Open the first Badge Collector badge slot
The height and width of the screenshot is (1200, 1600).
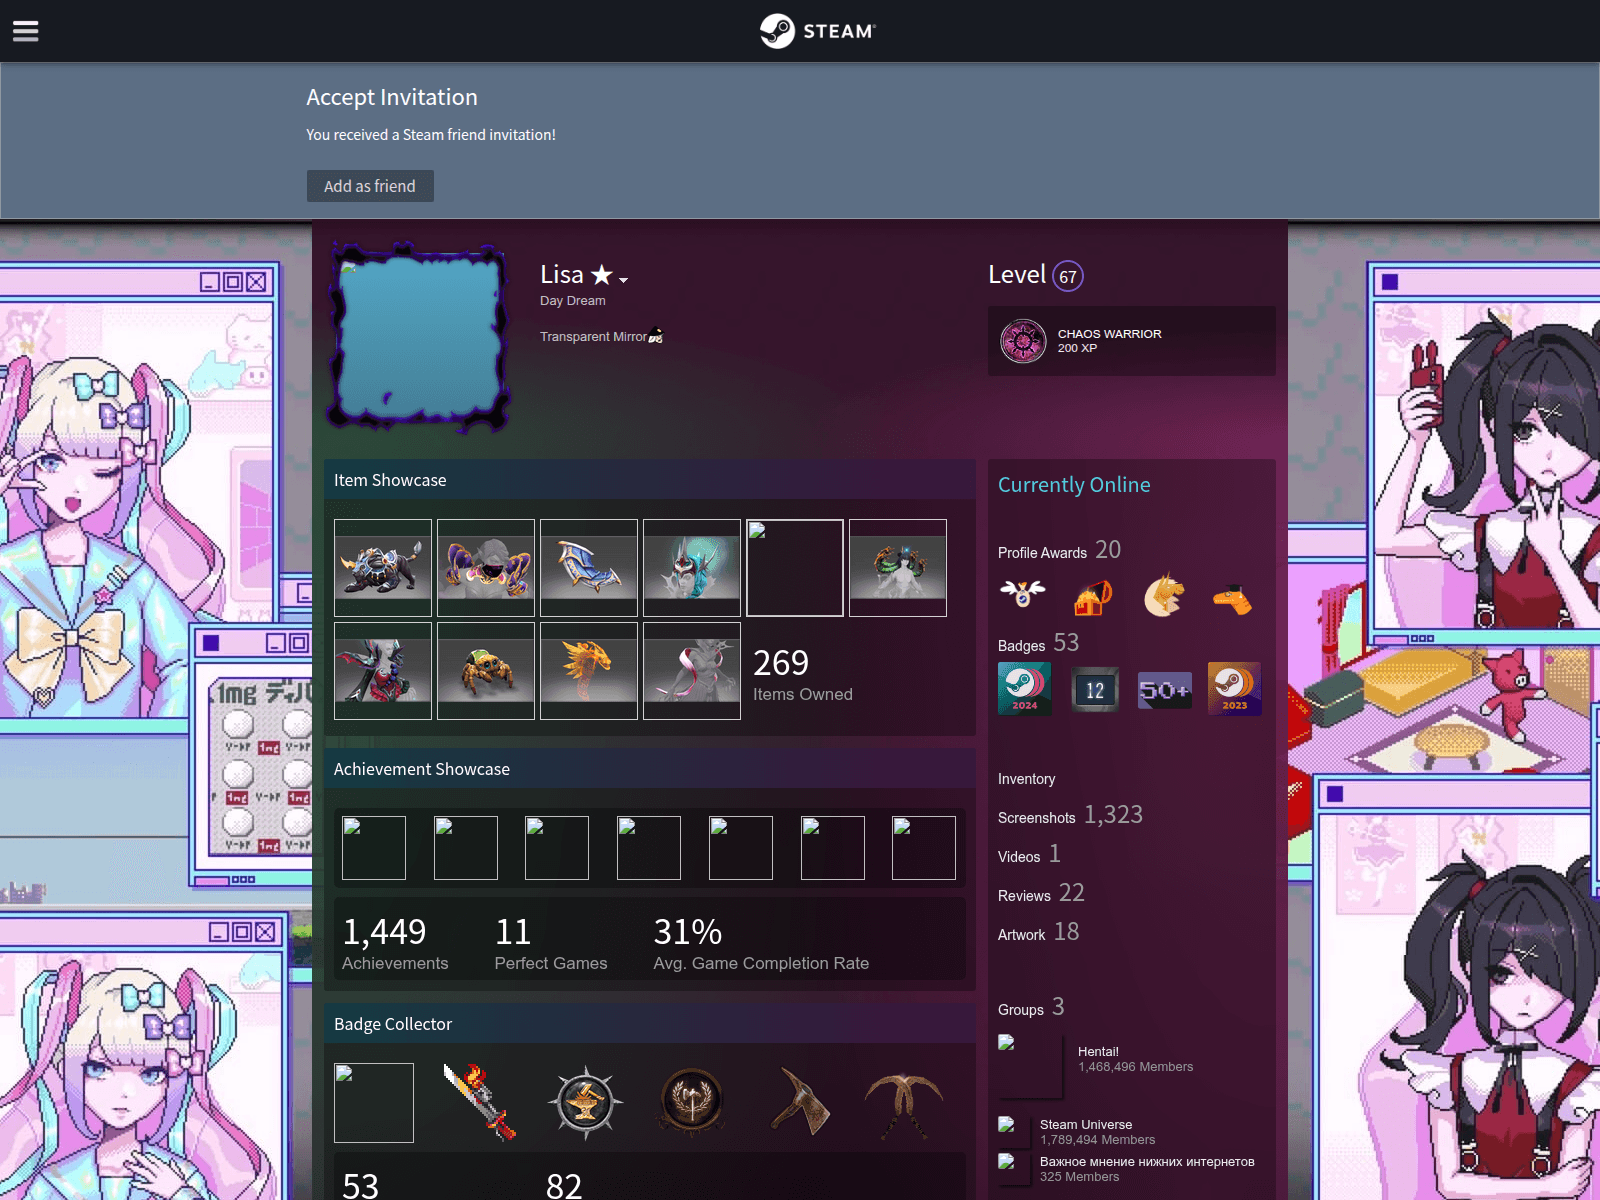point(374,1103)
